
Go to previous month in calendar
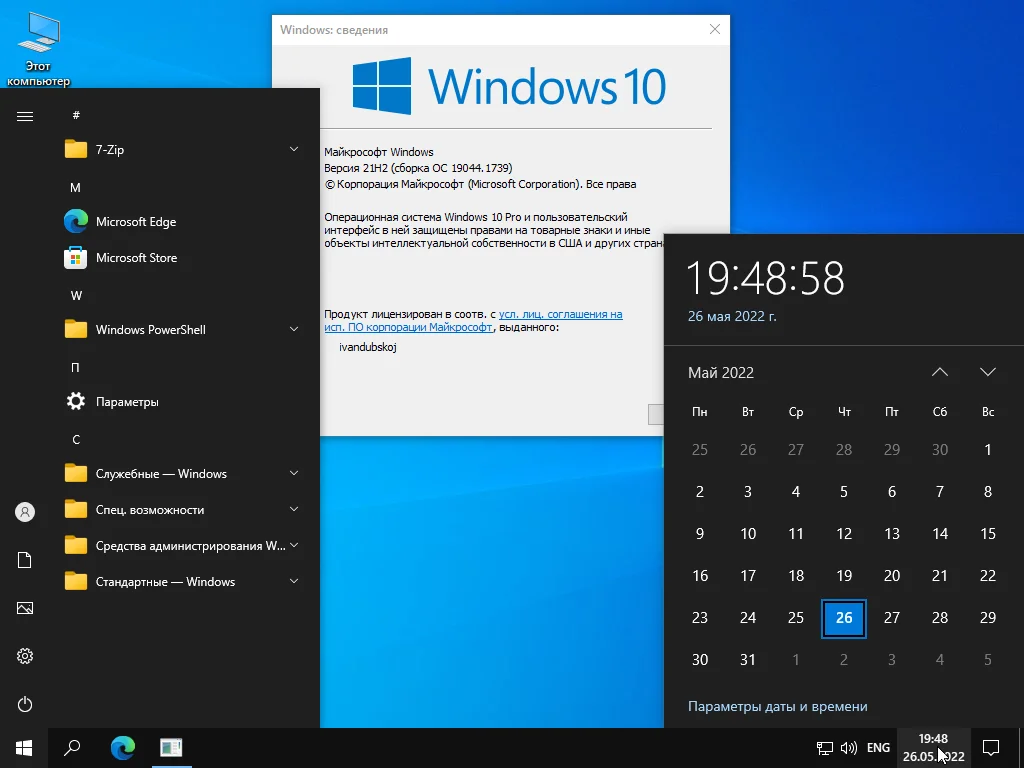[x=940, y=372]
